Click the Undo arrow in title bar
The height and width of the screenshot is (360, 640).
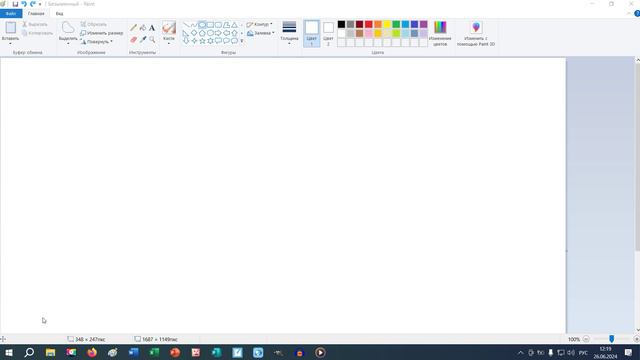point(24,4)
